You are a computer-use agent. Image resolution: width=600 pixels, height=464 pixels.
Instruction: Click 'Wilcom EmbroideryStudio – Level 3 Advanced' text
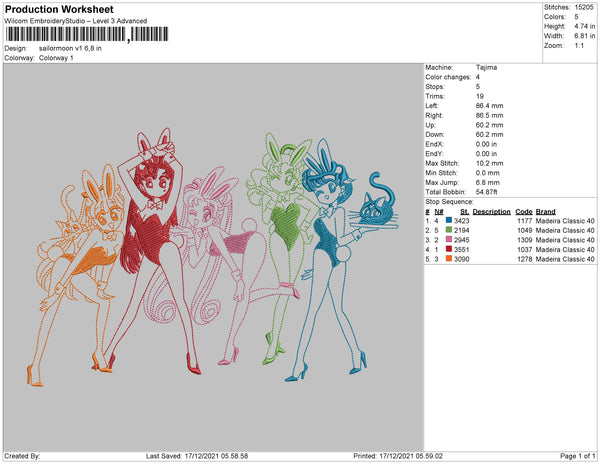76,21
